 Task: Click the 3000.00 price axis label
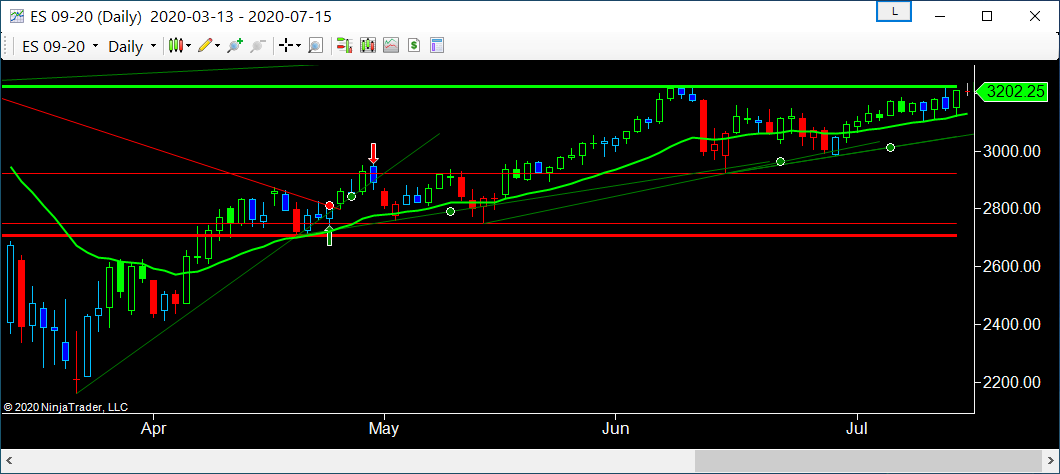pos(1012,151)
